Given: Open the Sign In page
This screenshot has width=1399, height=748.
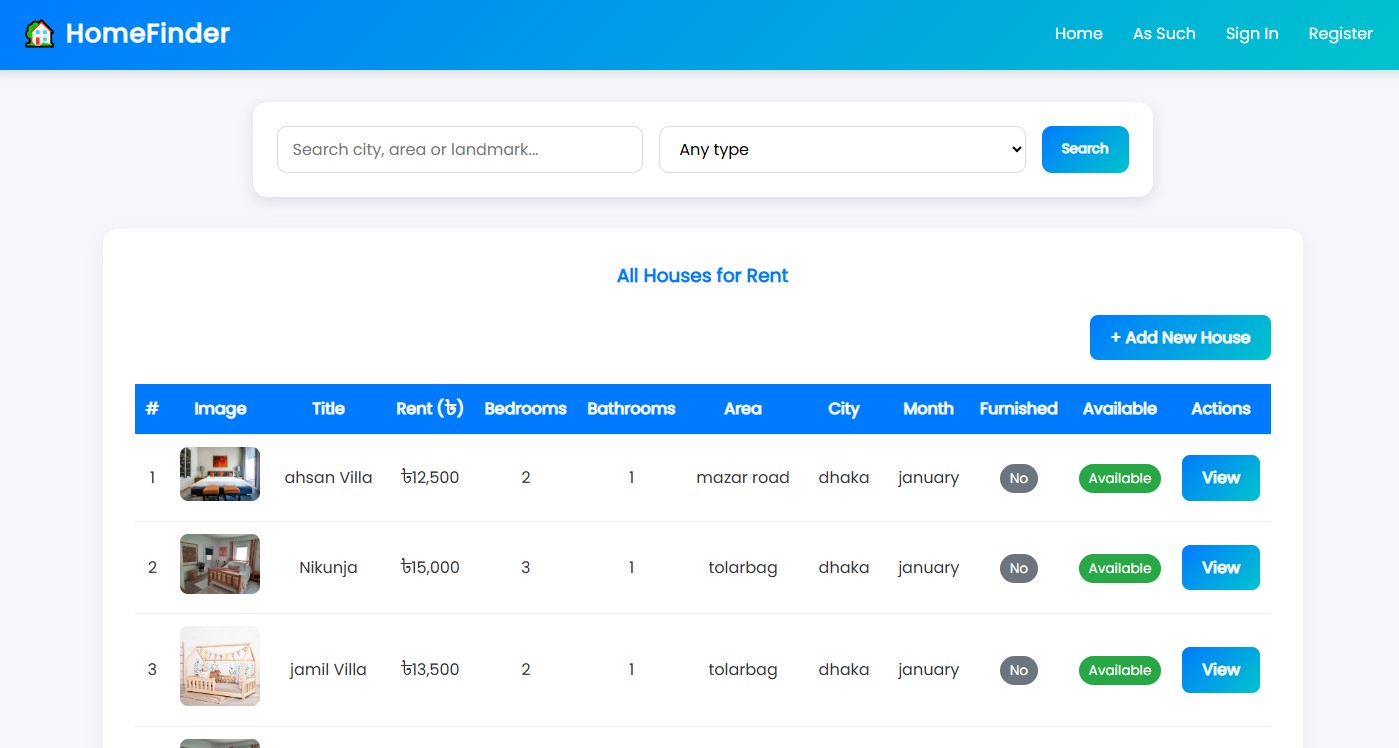Looking at the screenshot, I should 1252,34.
